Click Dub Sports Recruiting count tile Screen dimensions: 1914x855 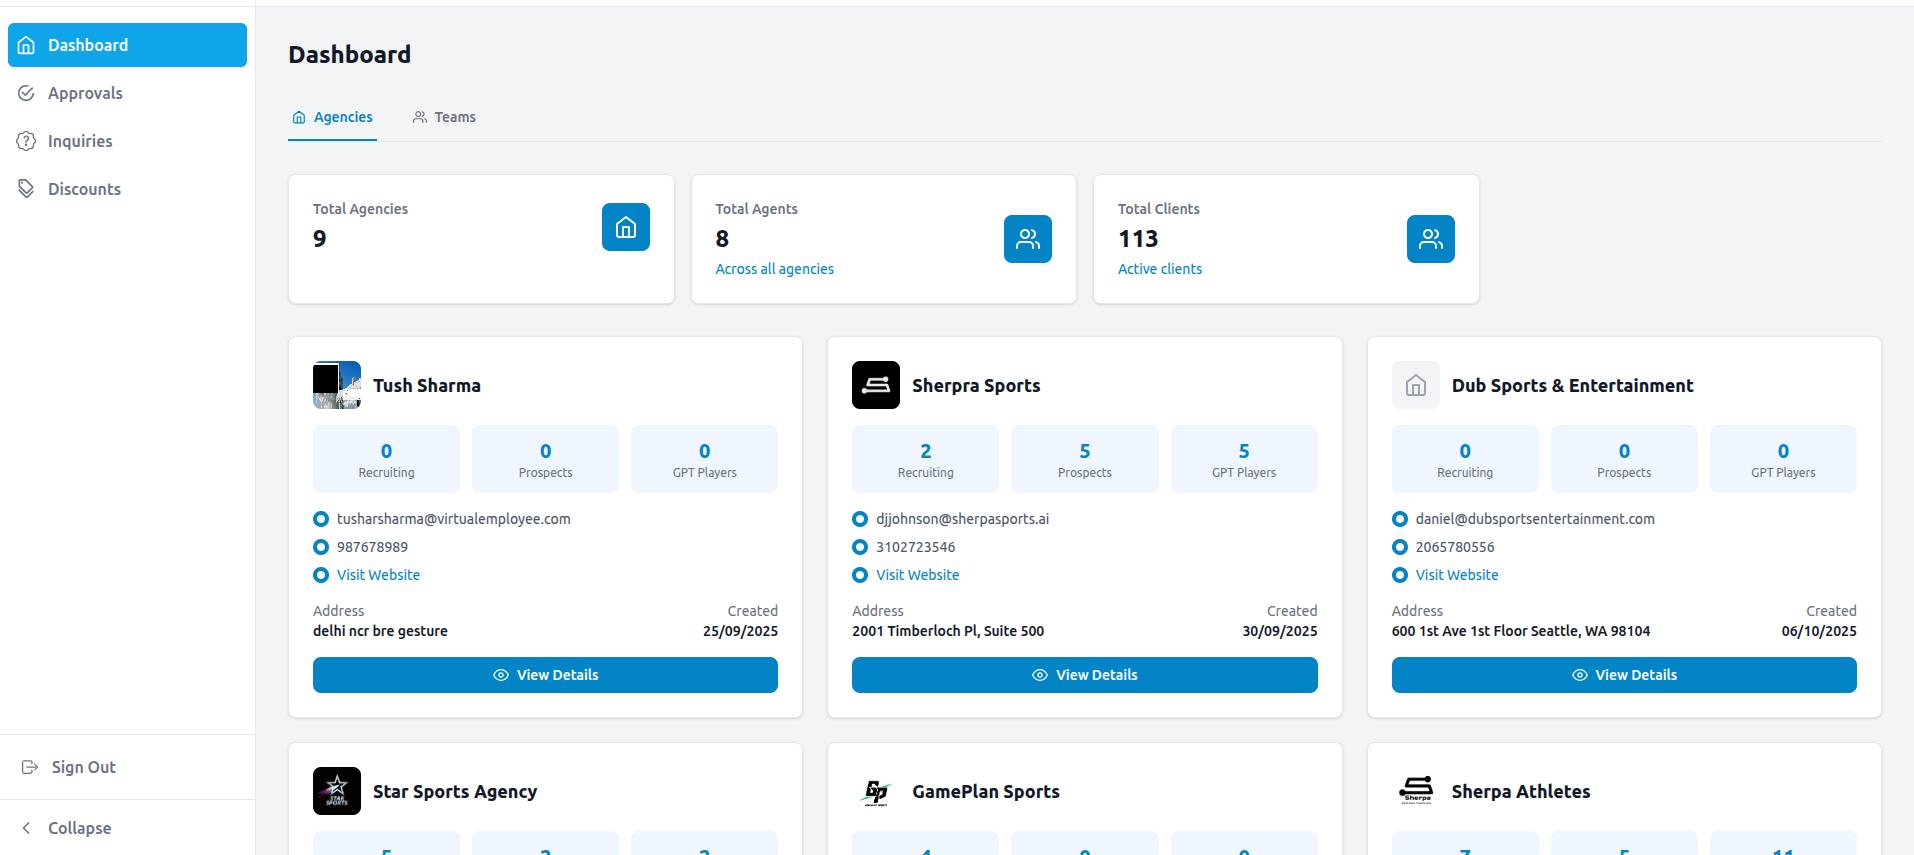pos(1465,459)
